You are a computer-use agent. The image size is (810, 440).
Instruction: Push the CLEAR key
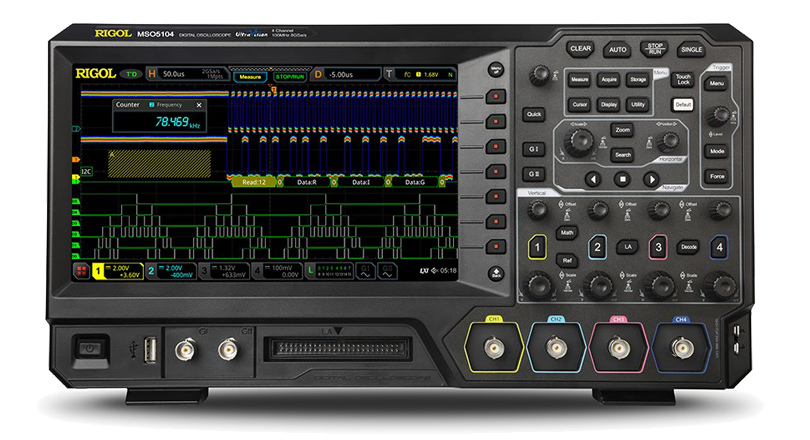580,49
